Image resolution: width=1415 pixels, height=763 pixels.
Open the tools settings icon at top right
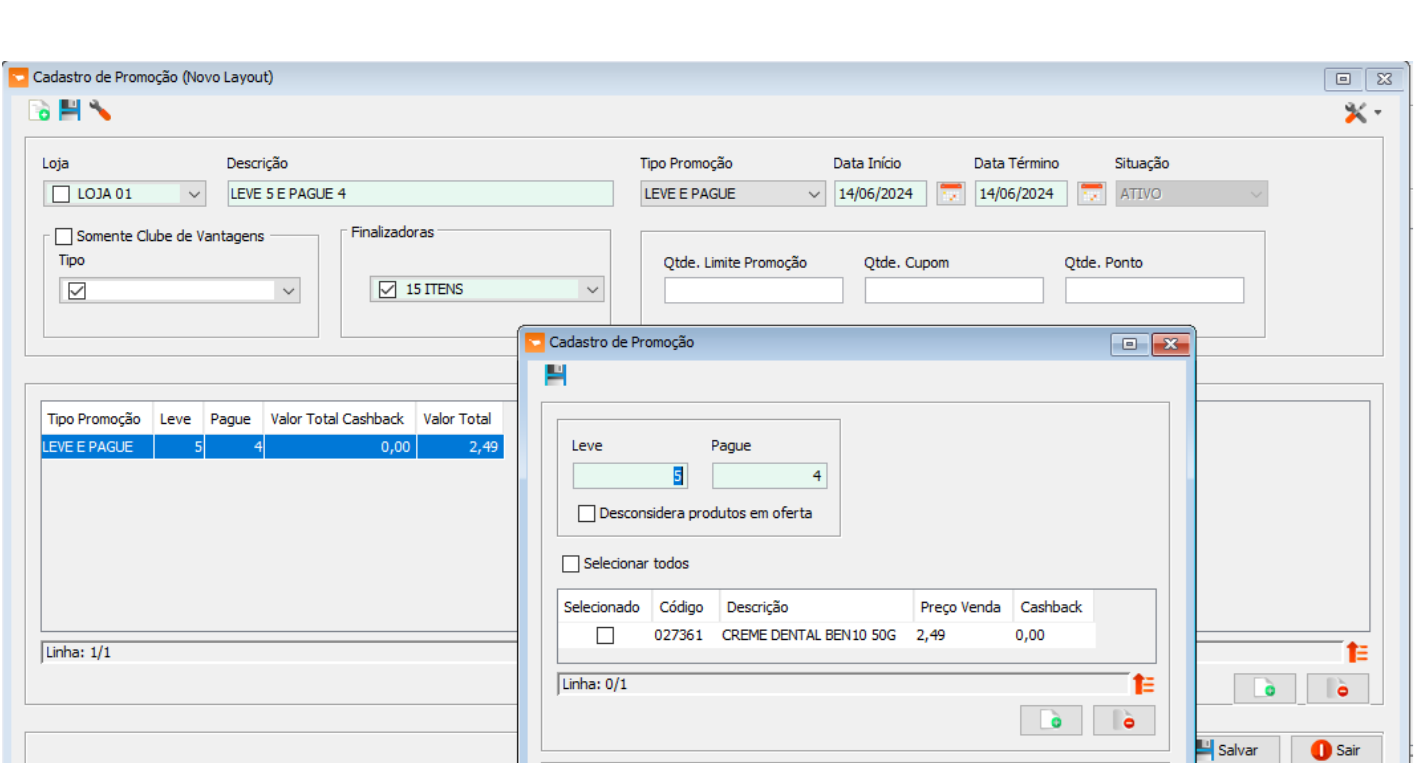1362,113
